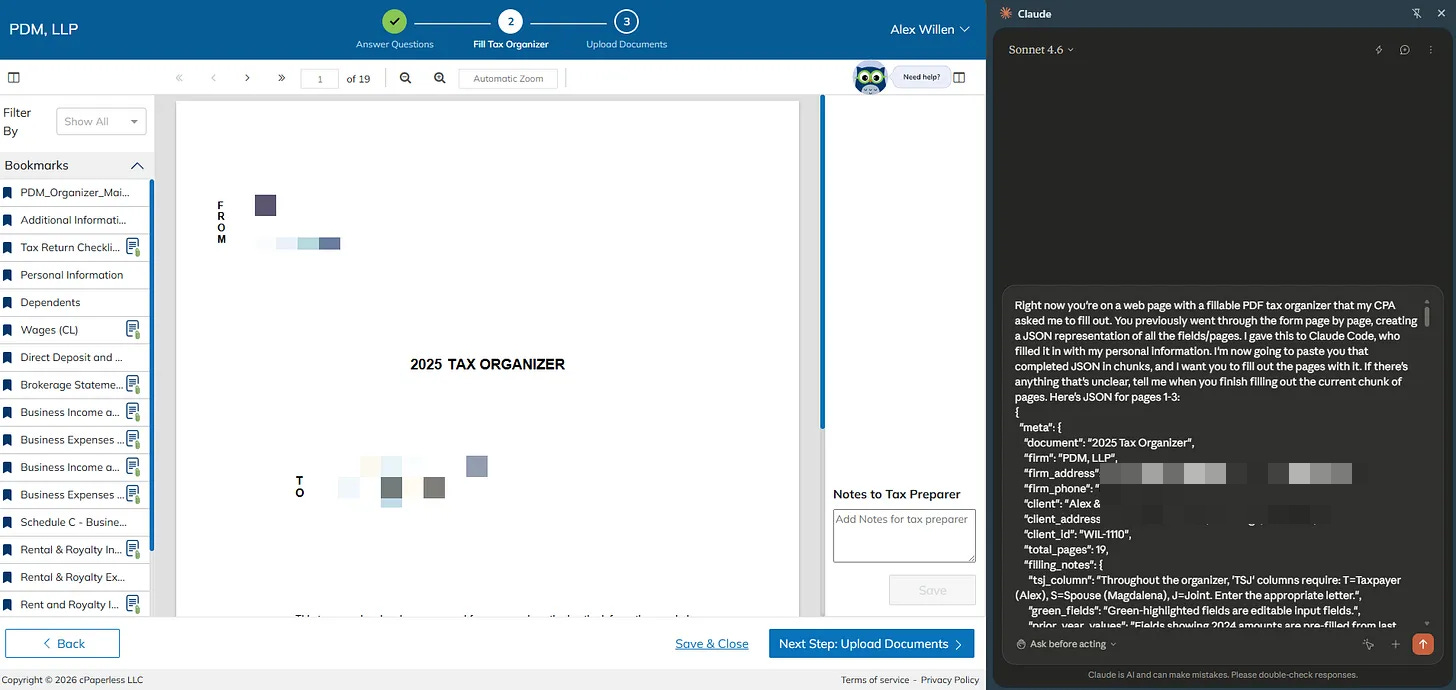
Task: Open Rental & Royalty Income document icon
Action: pyautogui.click(x=133, y=549)
